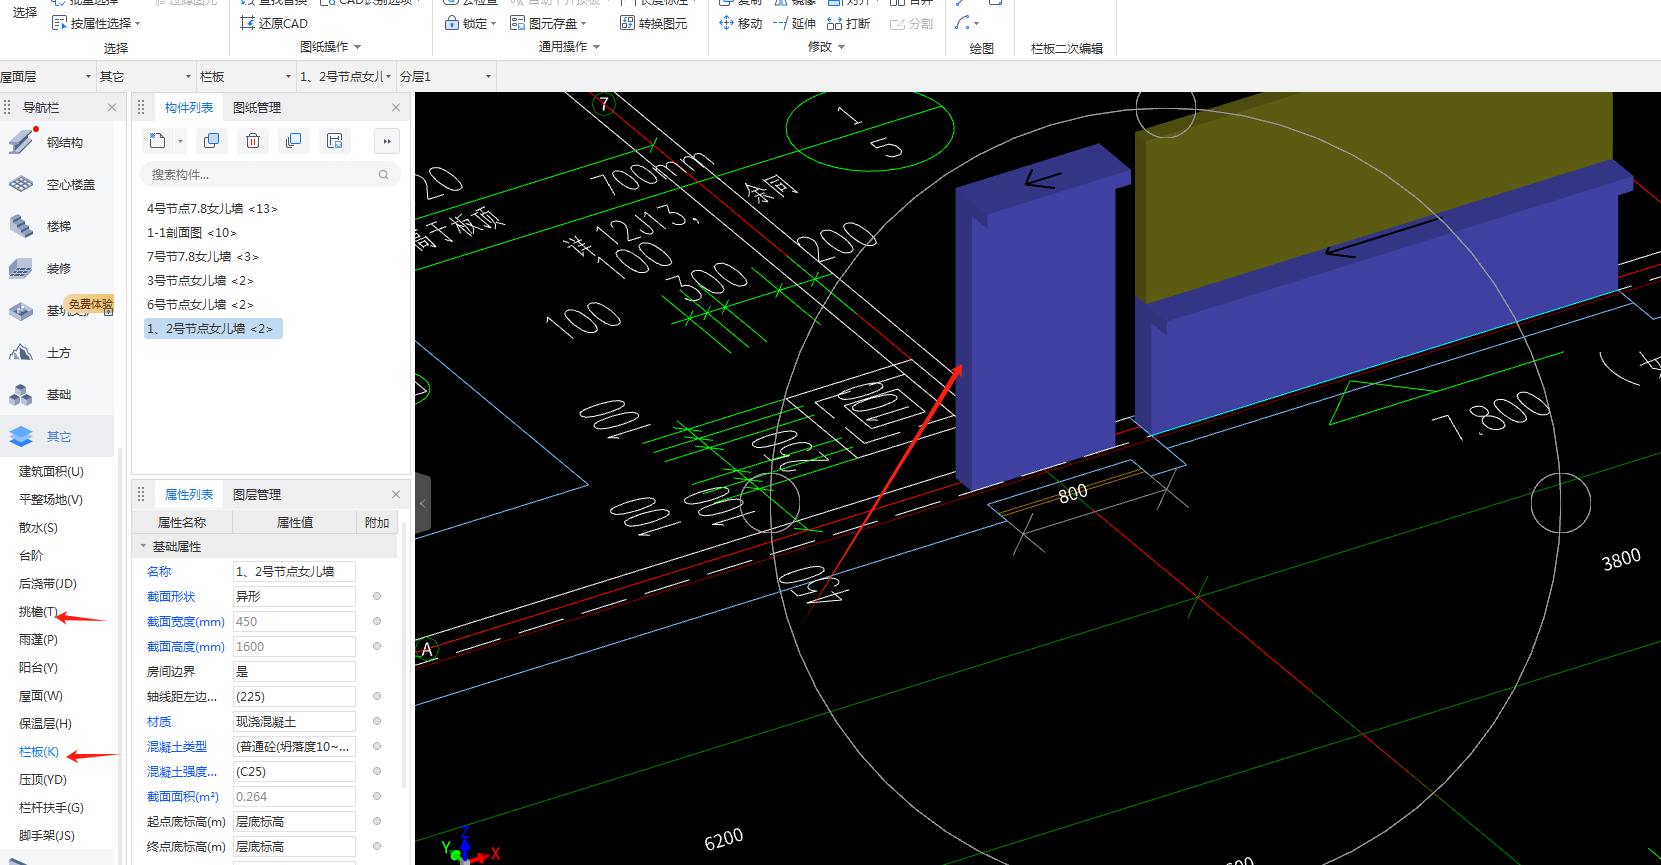Copy the selected component
Screen dimensions: 1661x865
(x=211, y=141)
